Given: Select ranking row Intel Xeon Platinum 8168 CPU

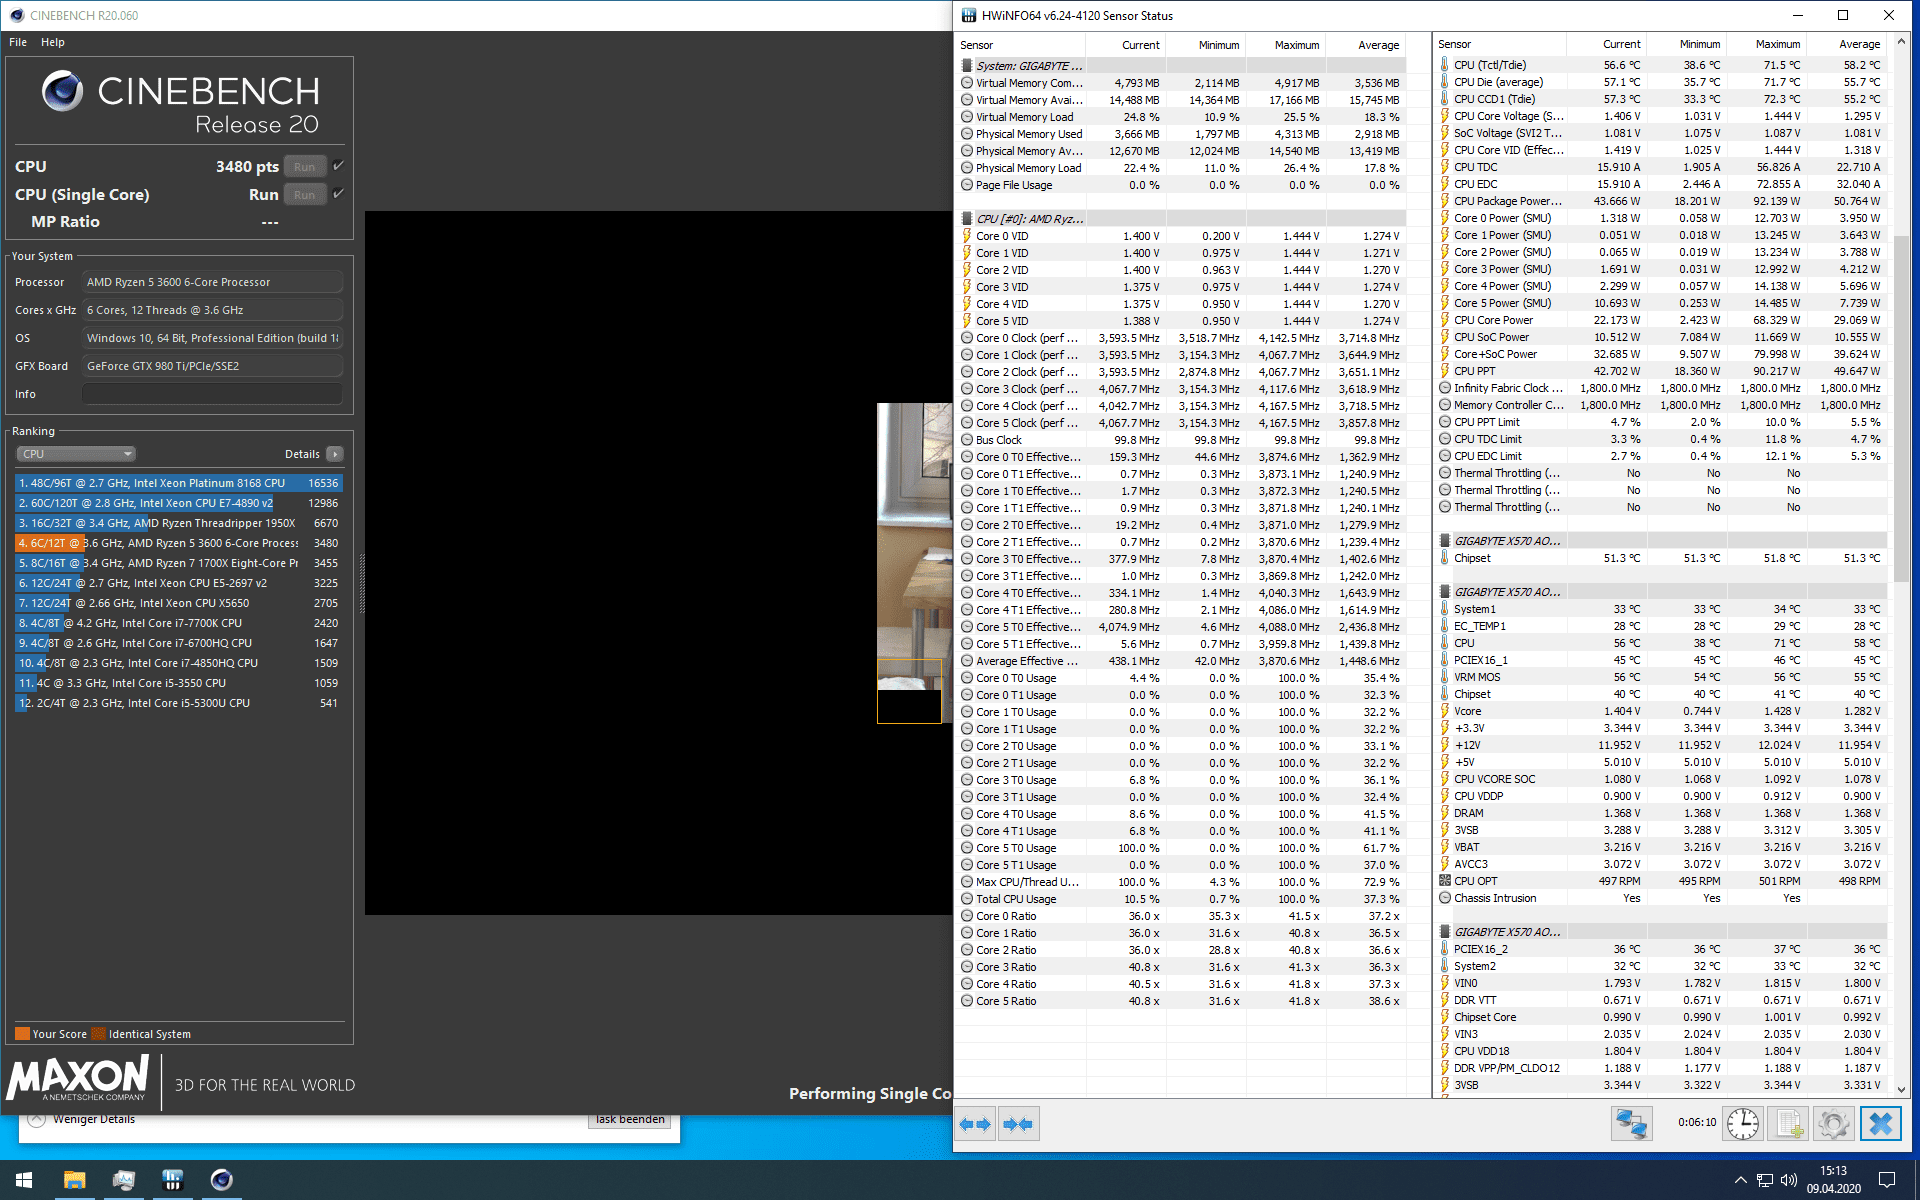Looking at the screenshot, I should [179, 483].
